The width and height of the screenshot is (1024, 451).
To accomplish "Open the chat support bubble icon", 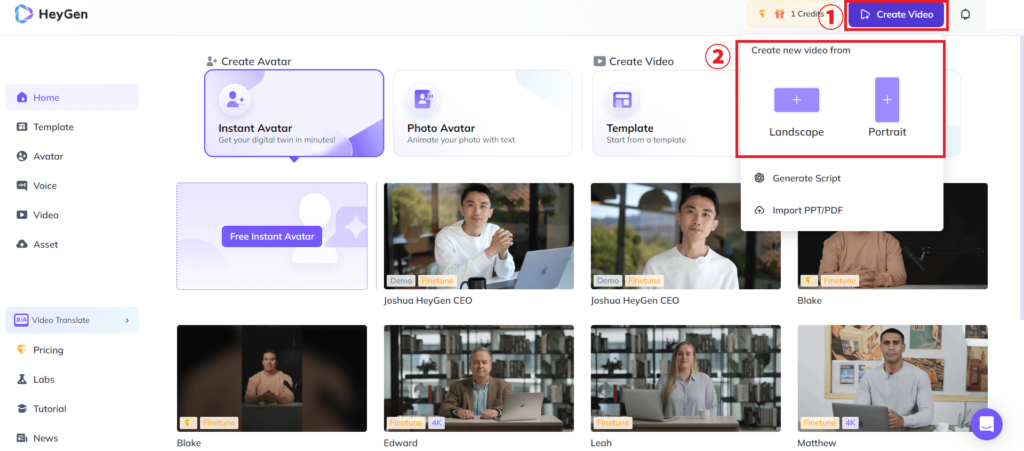I will [x=986, y=423].
